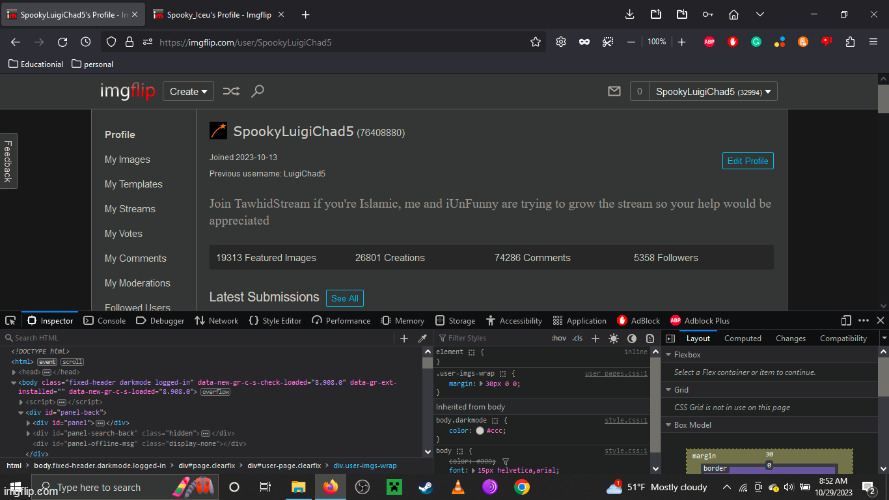The height and width of the screenshot is (500, 889).
Task: Click the Search HTML field
Action: point(198,338)
